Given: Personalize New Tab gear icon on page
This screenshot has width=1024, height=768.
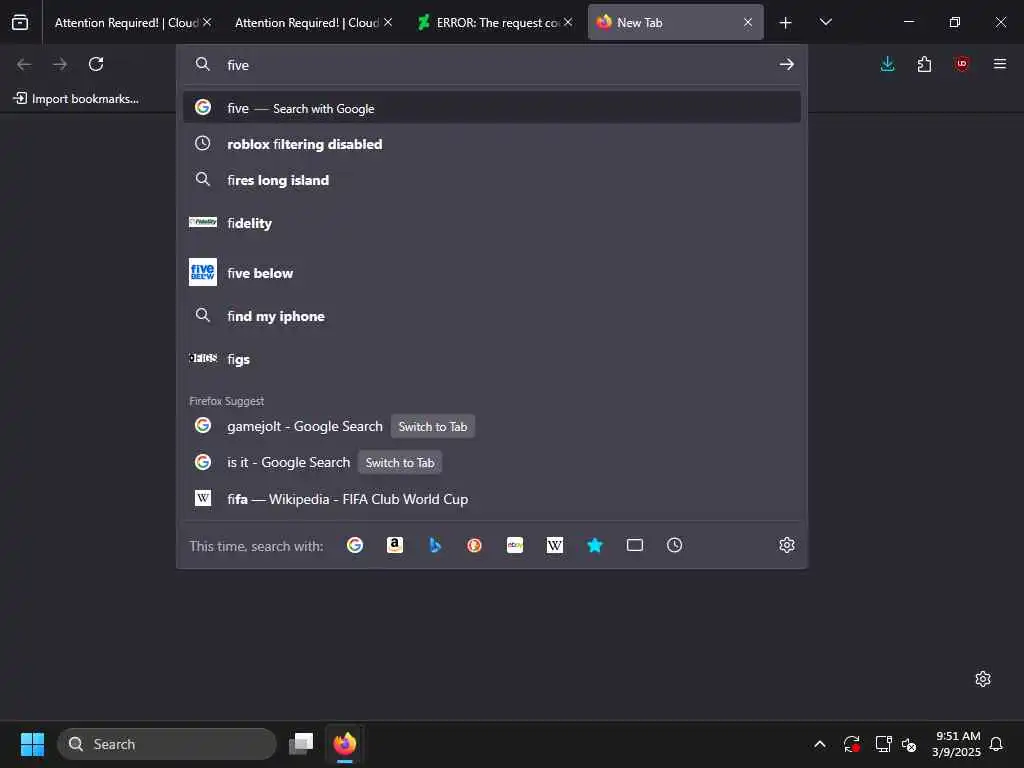Looking at the screenshot, I should (x=983, y=679).
